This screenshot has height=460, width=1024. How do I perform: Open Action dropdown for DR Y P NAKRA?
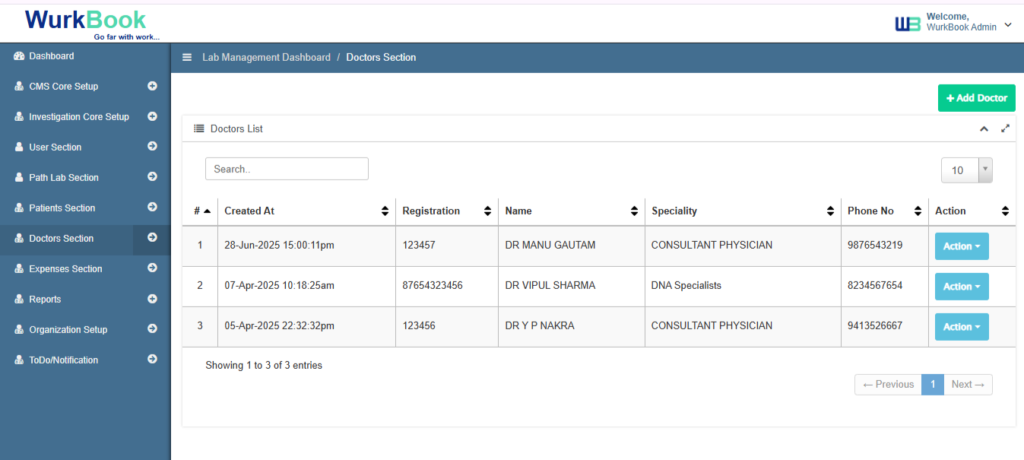(961, 327)
